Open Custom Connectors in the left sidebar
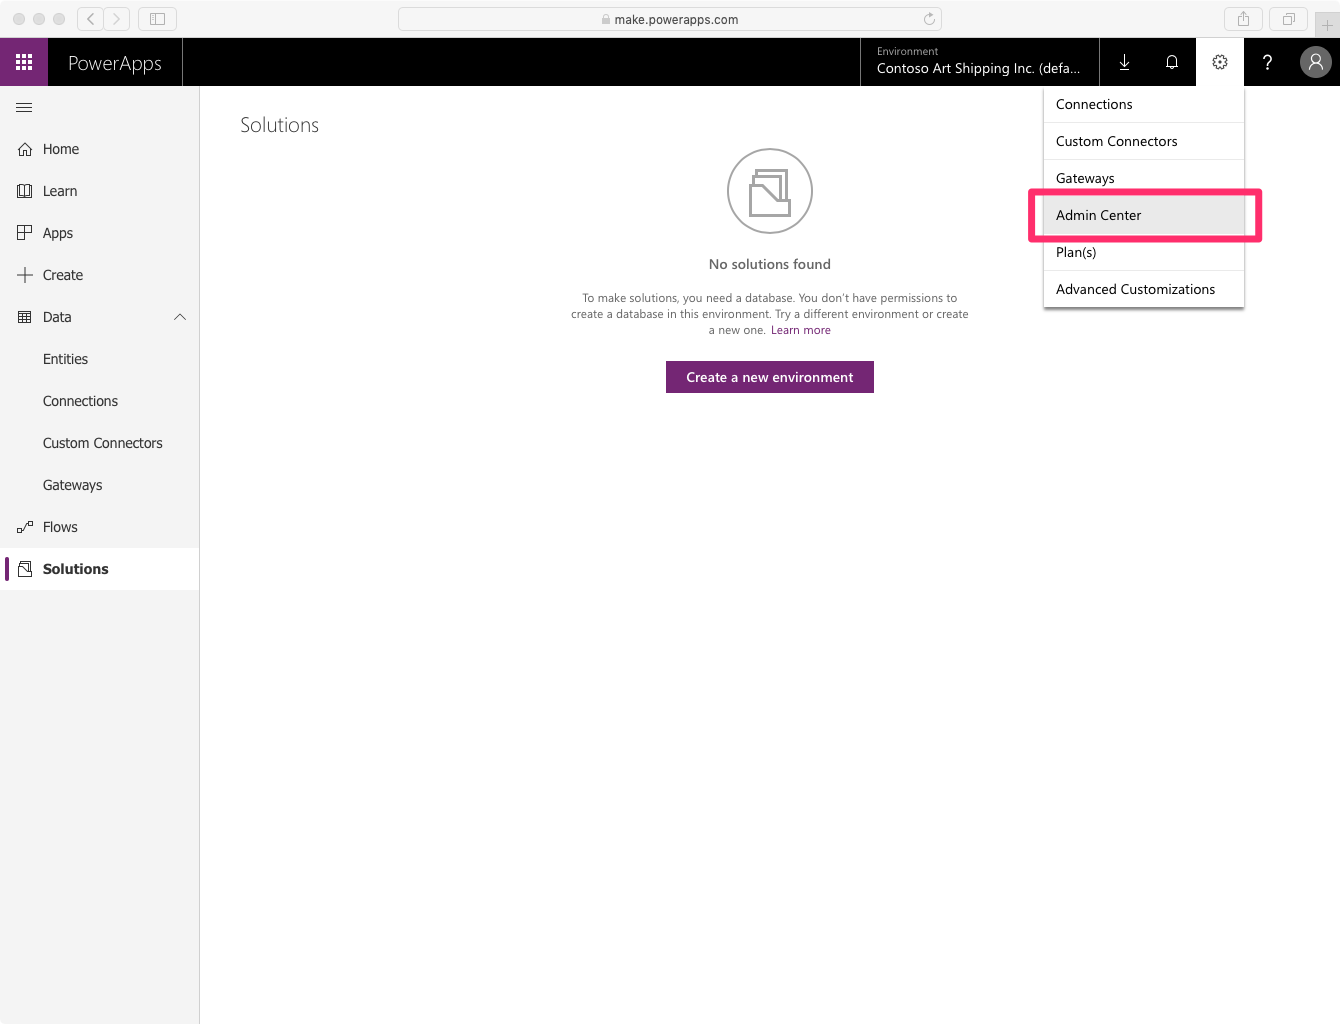The height and width of the screenshot is (1024, 1340). 100,443
